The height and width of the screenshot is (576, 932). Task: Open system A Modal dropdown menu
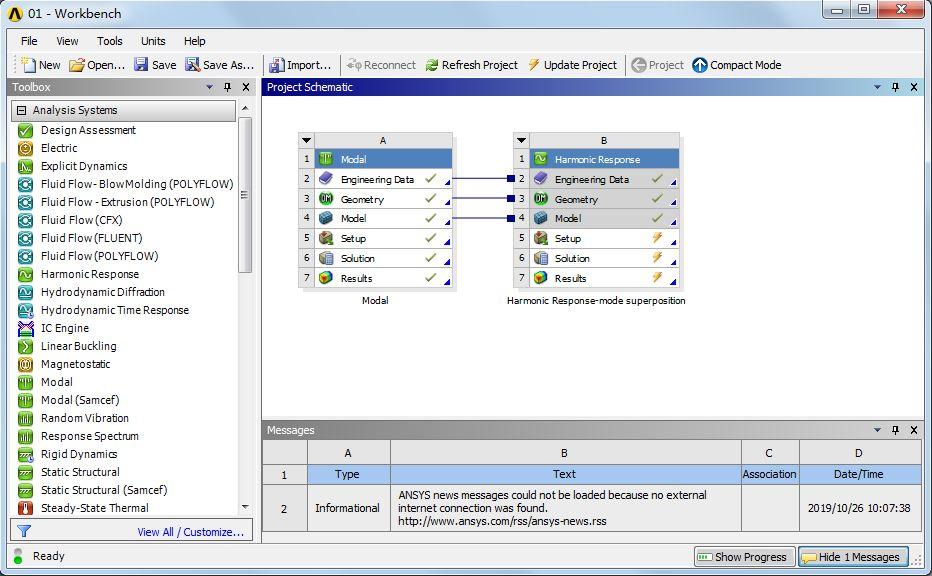[x=307, y=141]
